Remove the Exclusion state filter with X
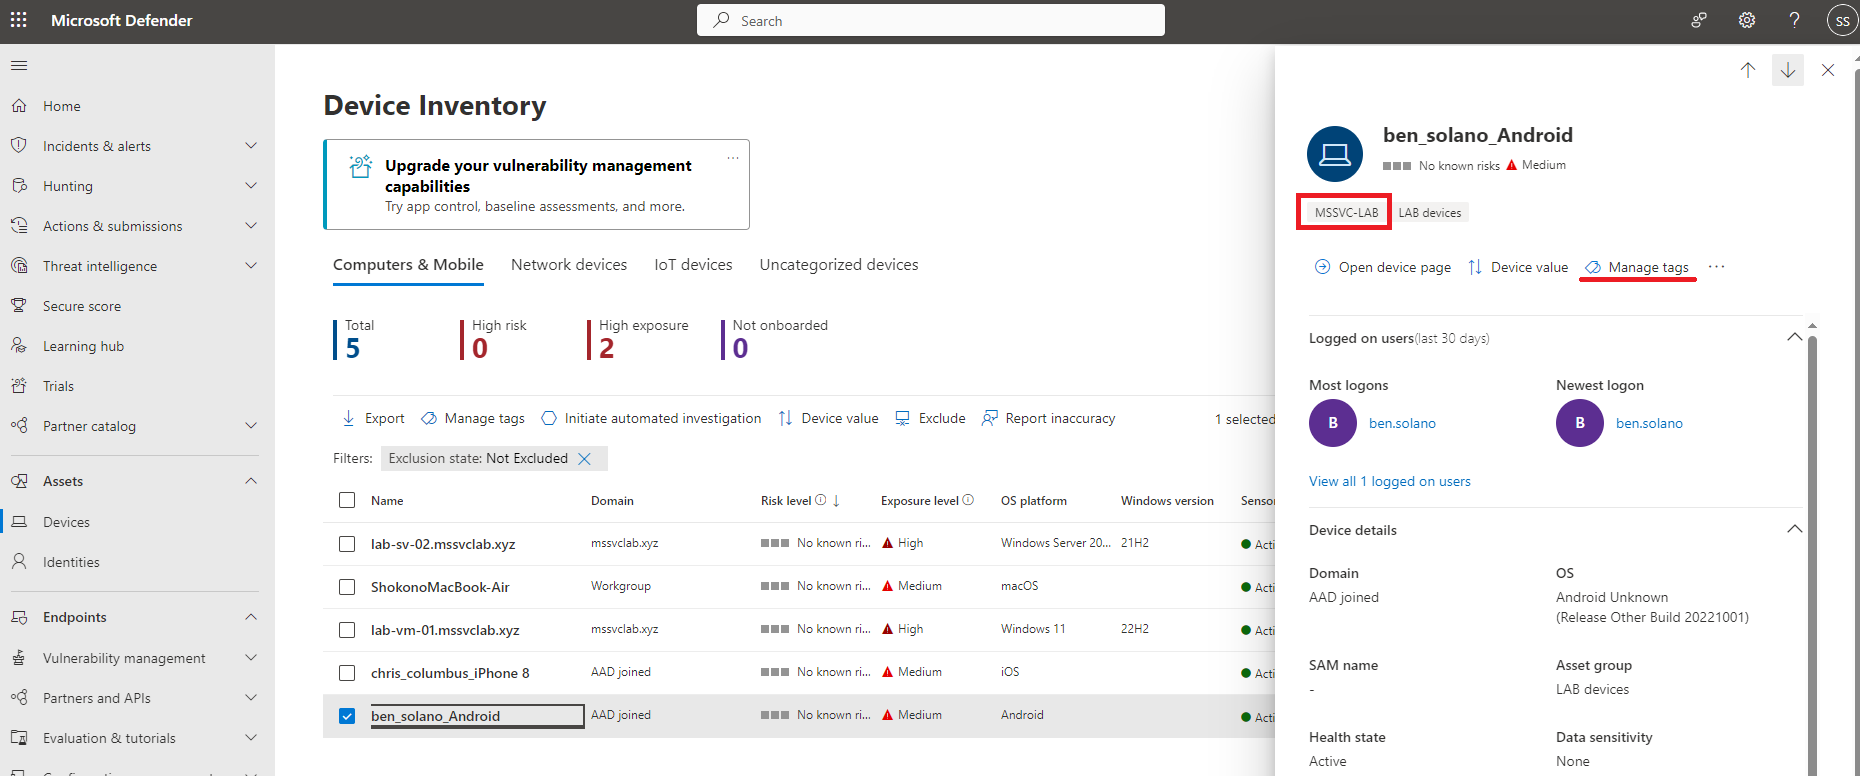The width and height of the screenshot is (1860, 776). pyautogui.click(x=585, y=459)
